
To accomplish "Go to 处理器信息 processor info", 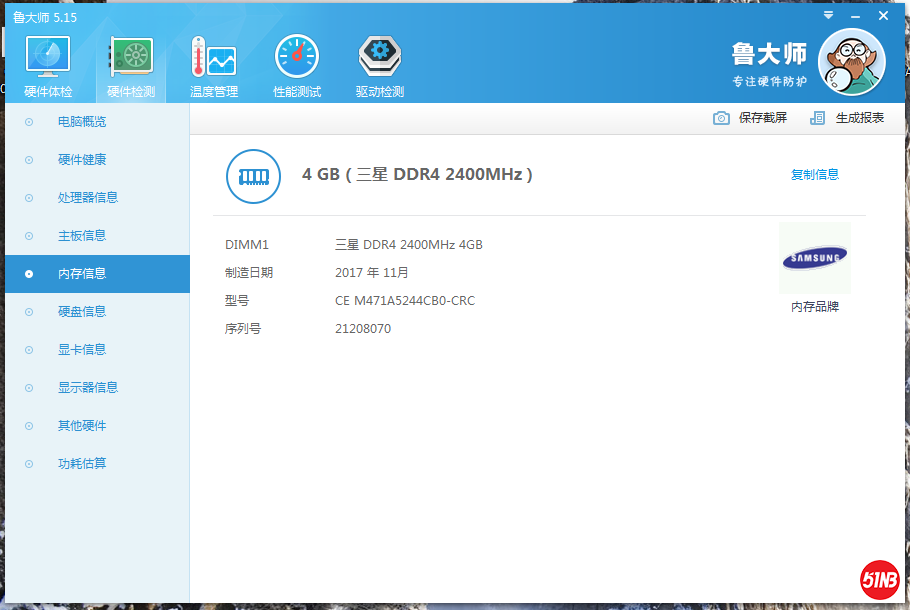I will click(88, 198).
